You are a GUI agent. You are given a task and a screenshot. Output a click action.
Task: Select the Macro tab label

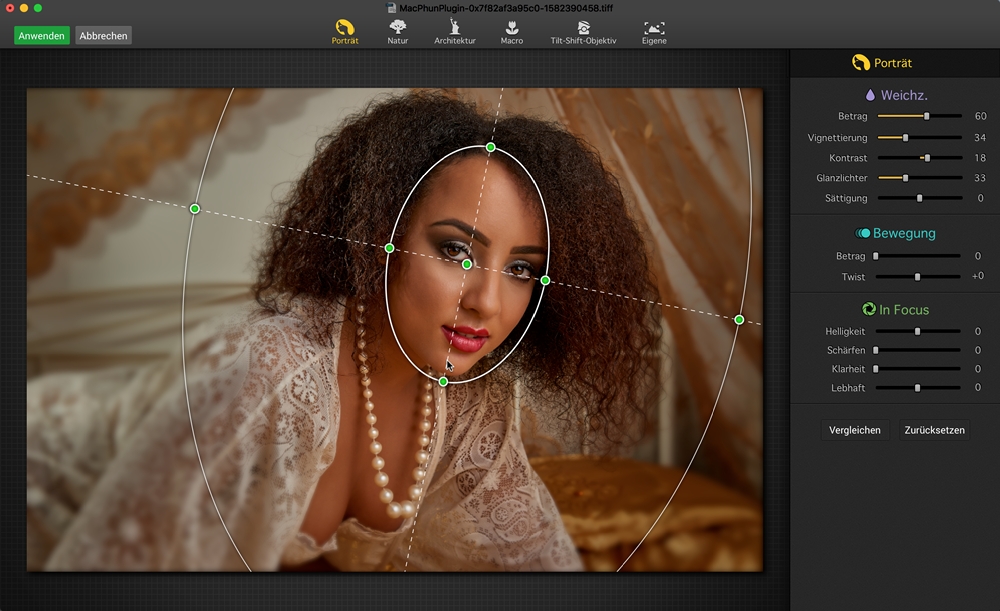click(511, 41)
